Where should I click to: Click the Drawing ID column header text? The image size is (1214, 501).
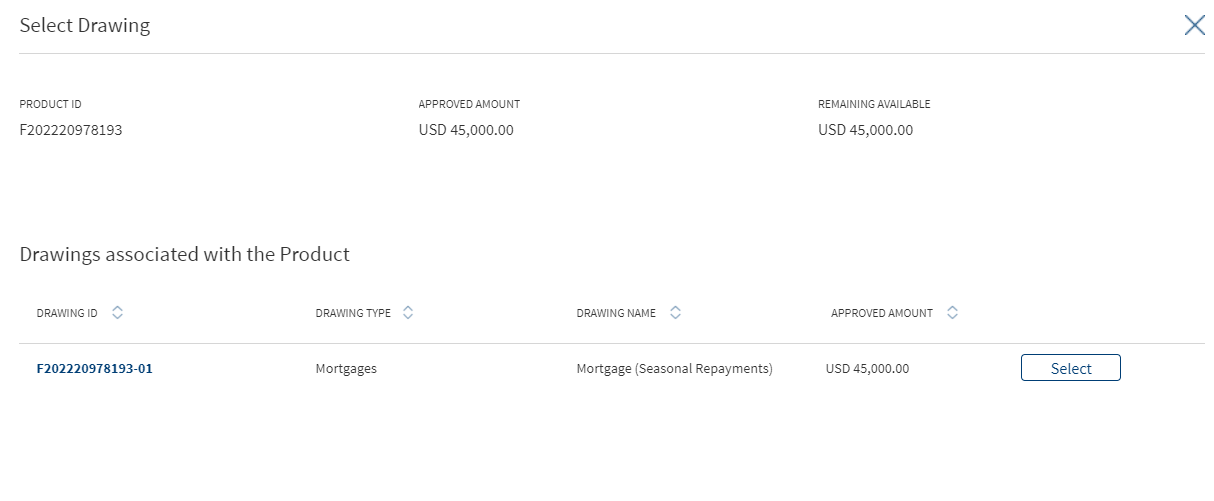[x=67, y=313]
